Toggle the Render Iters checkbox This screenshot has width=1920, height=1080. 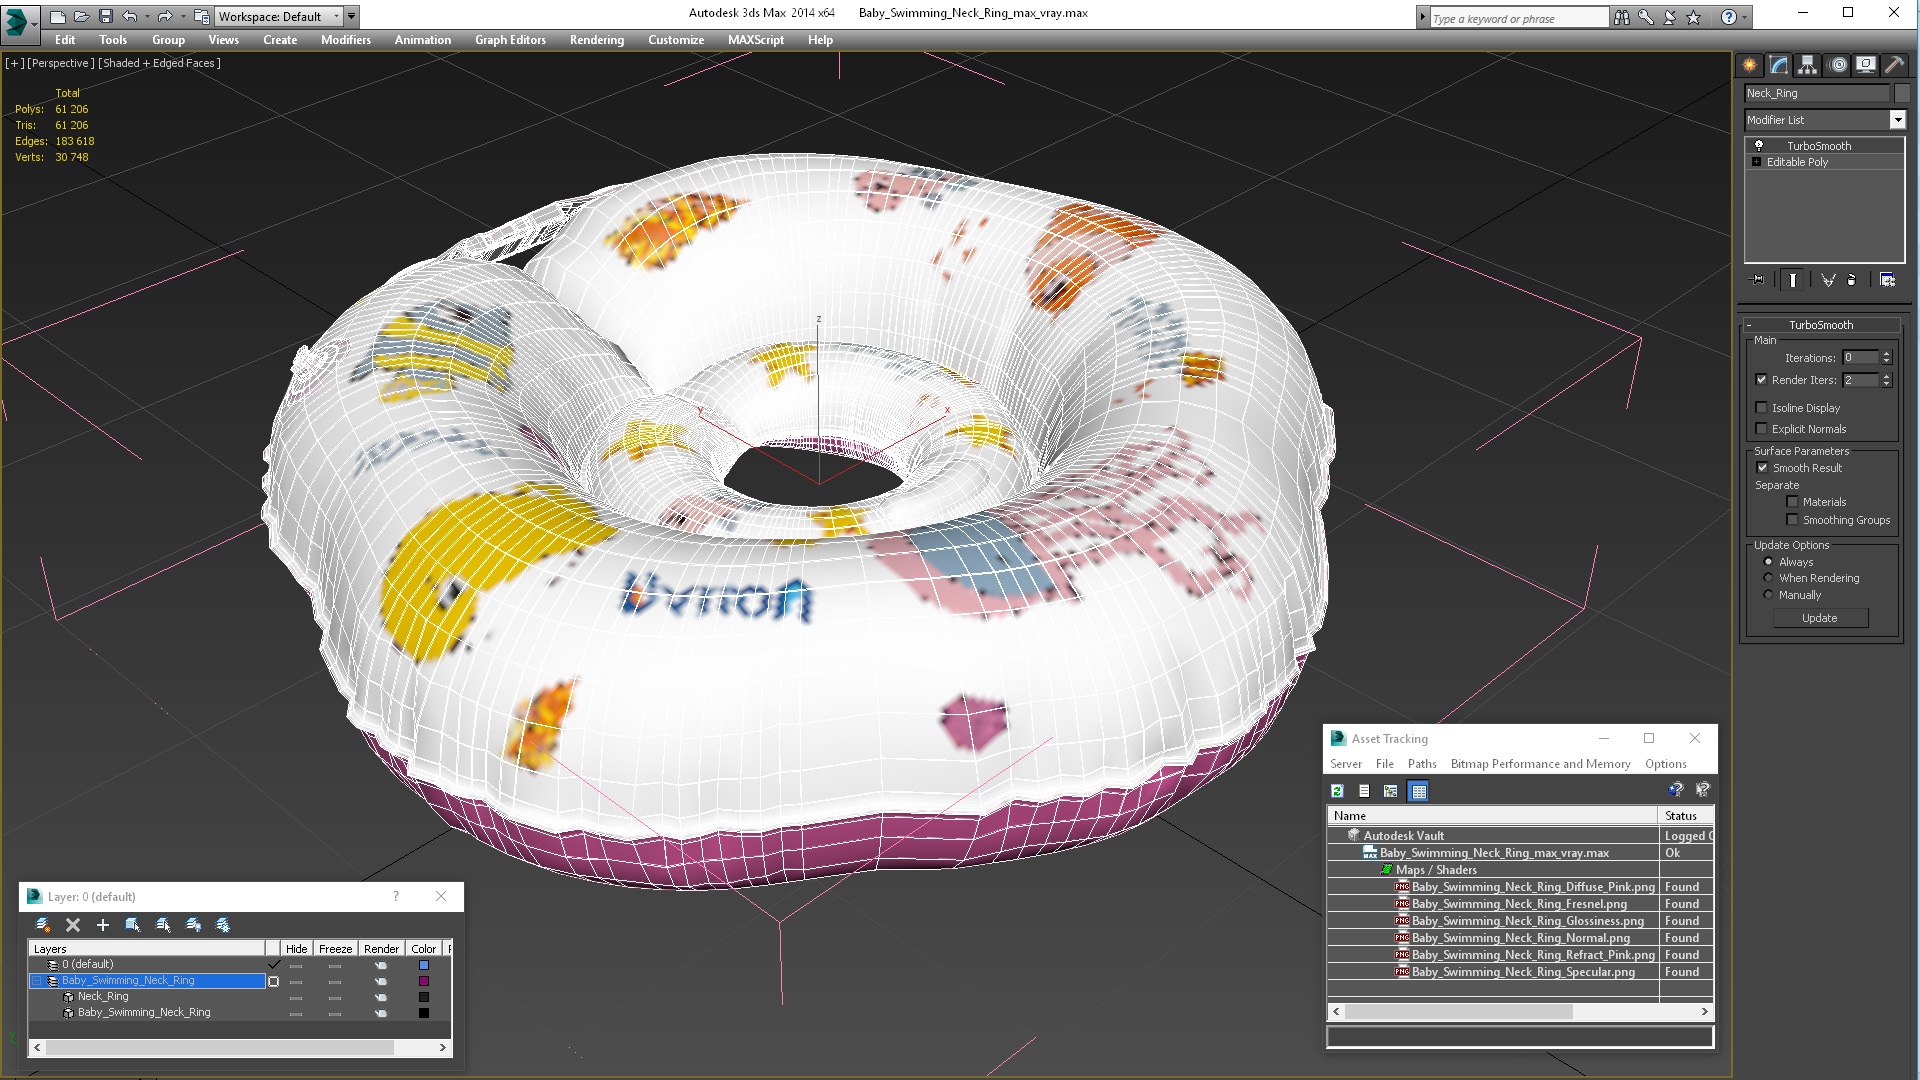[x=1762, y=380]
